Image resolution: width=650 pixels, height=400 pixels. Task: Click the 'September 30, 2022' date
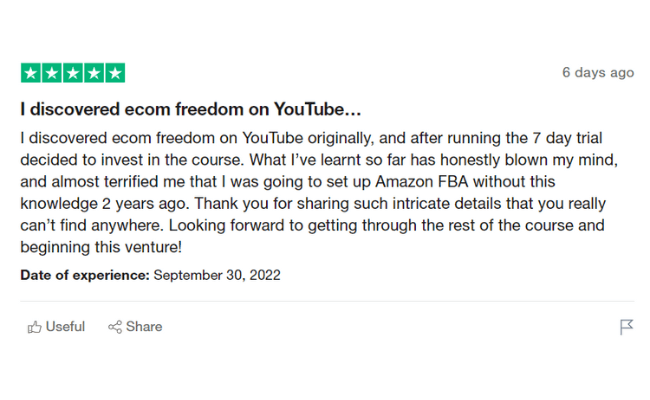pos(217,275)
